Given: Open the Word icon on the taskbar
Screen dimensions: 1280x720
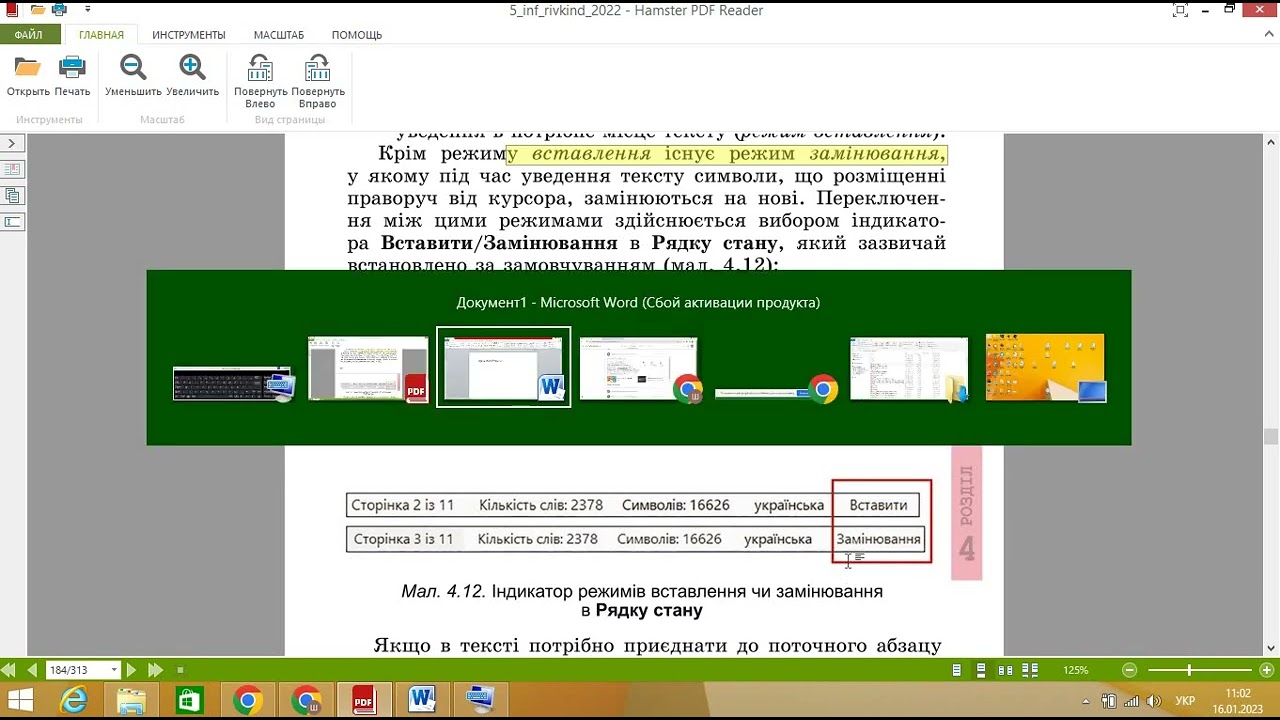Looking at the screenshot, I should [422, 701].
